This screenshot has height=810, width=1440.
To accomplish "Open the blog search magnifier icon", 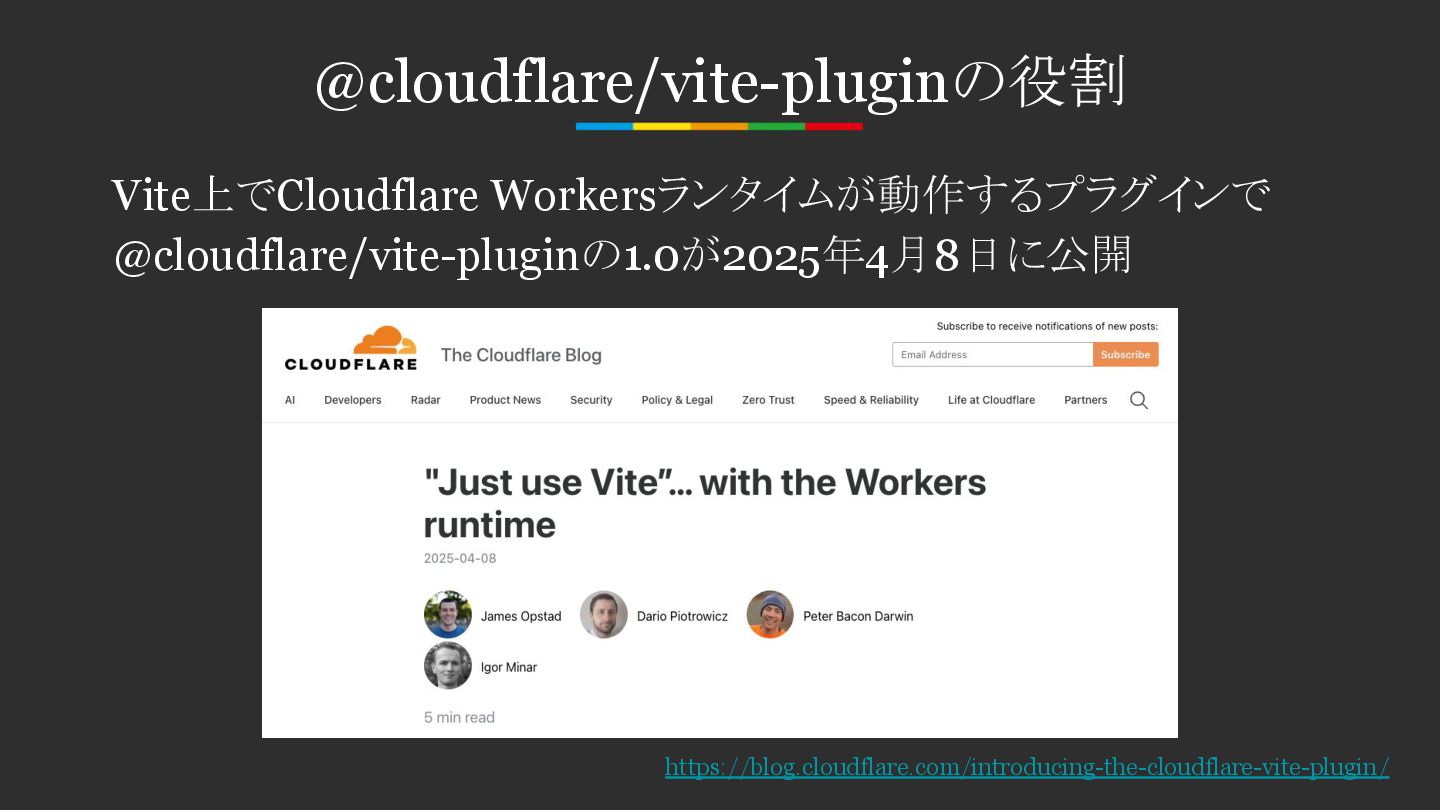I will pos(1139,400).
